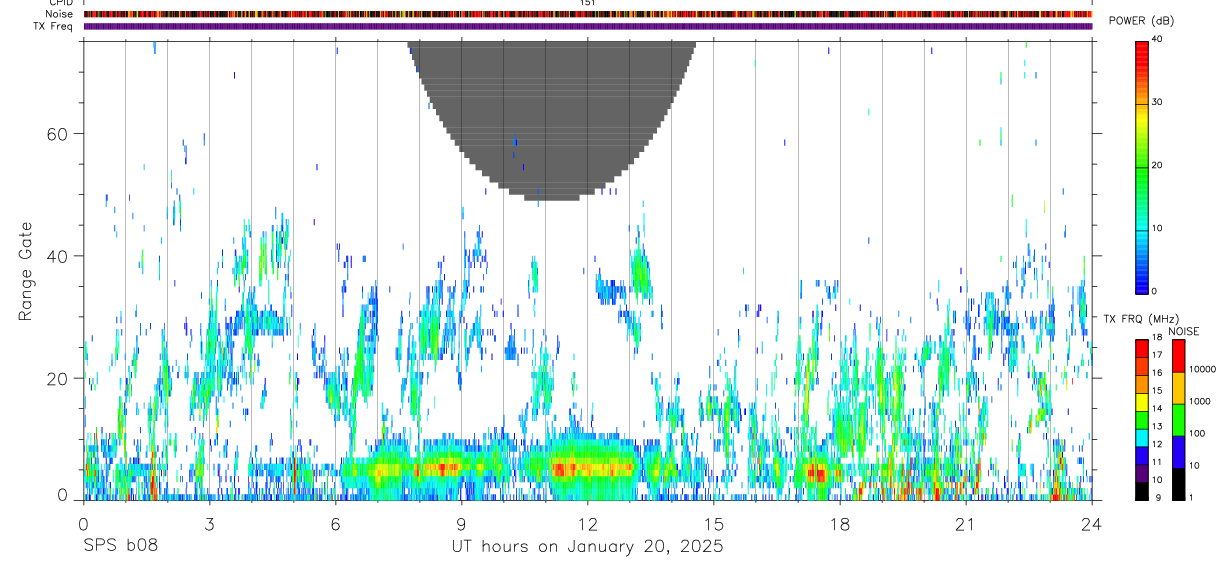The height and width of the screenshot is (567, 1228).
Task: Click the '13' label in TX FRQ legend
Action: point(1157,427)
